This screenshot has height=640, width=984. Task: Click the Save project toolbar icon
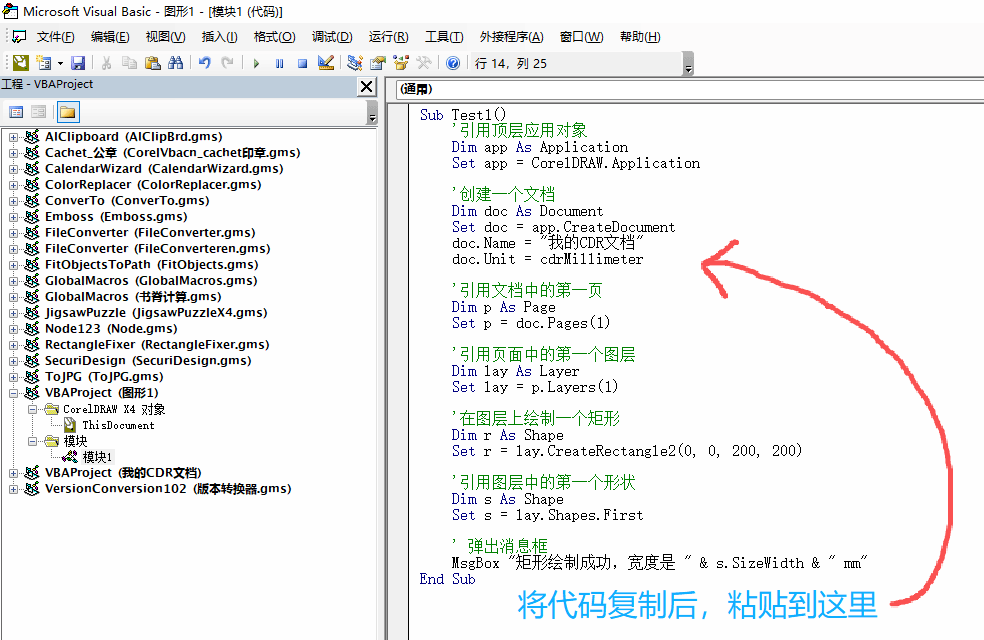77,63
